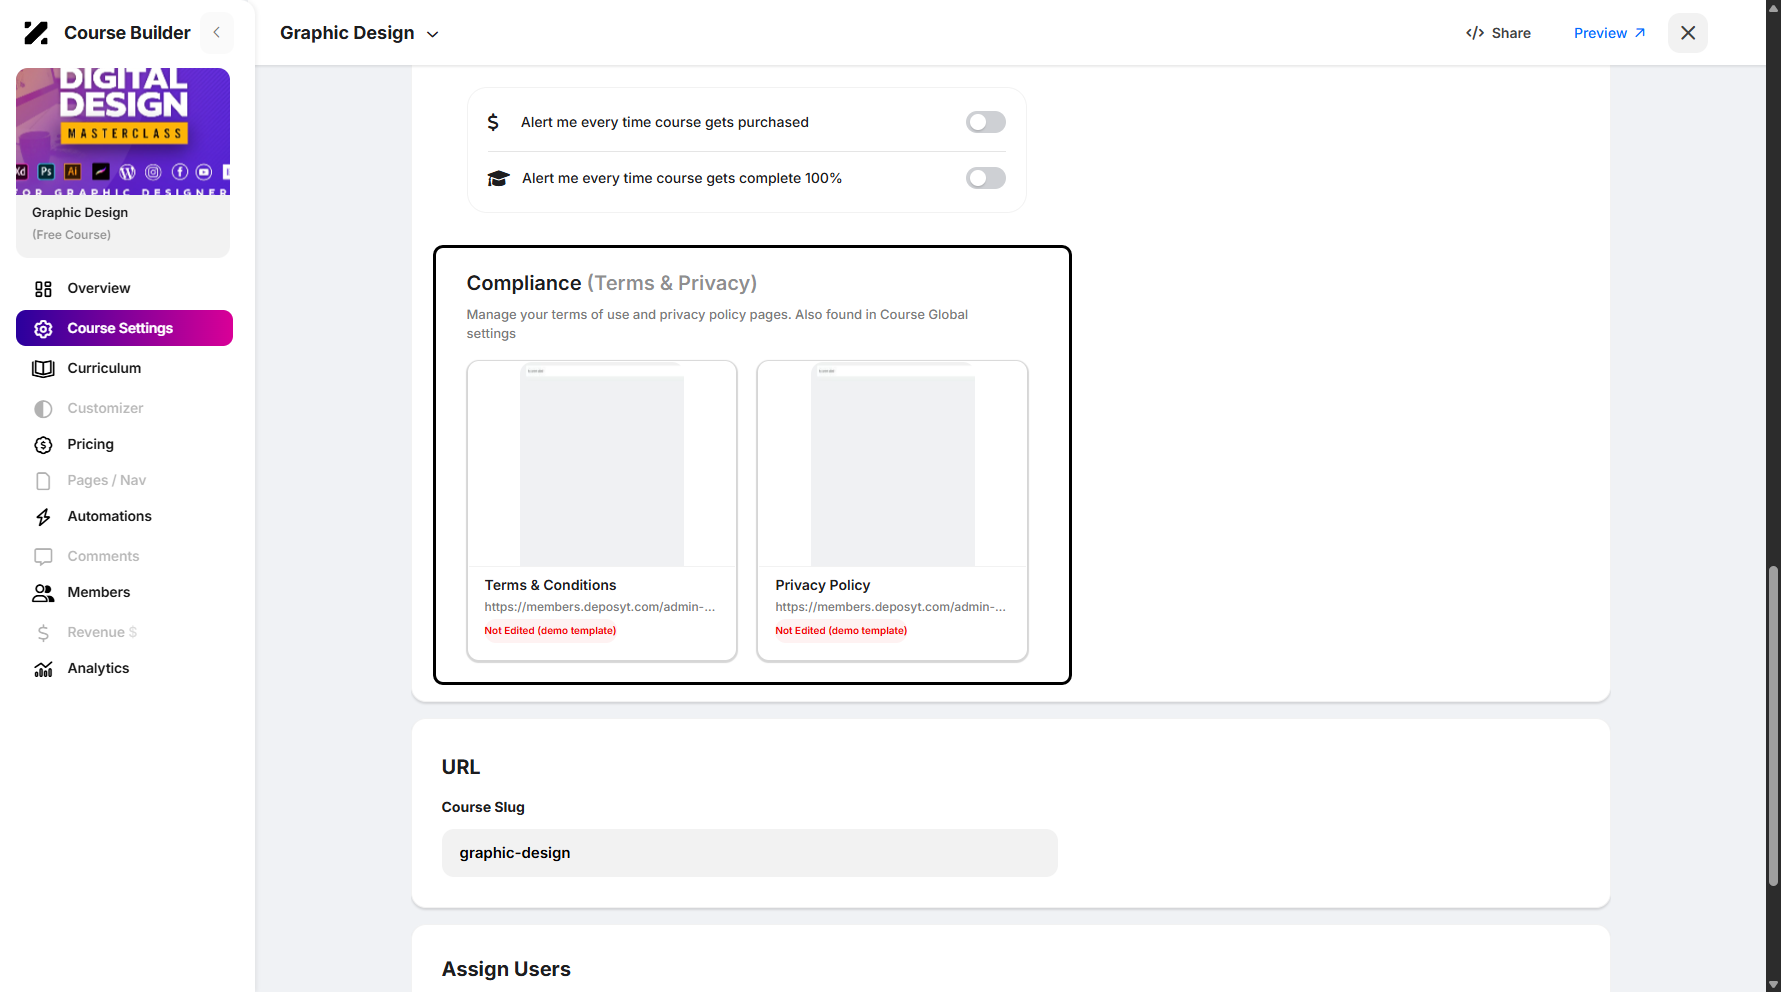The width and height of the screenshot is (1781, 992).
Task: Click the Not Edited label under Terms & Conditions
Action: [x=550, y=631]
